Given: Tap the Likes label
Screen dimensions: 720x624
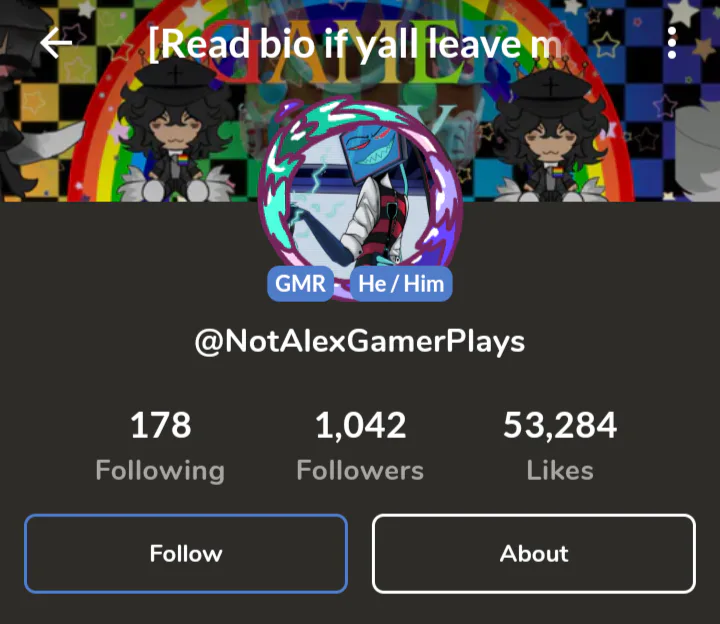Looking at the screenshot, I should 560,471.
